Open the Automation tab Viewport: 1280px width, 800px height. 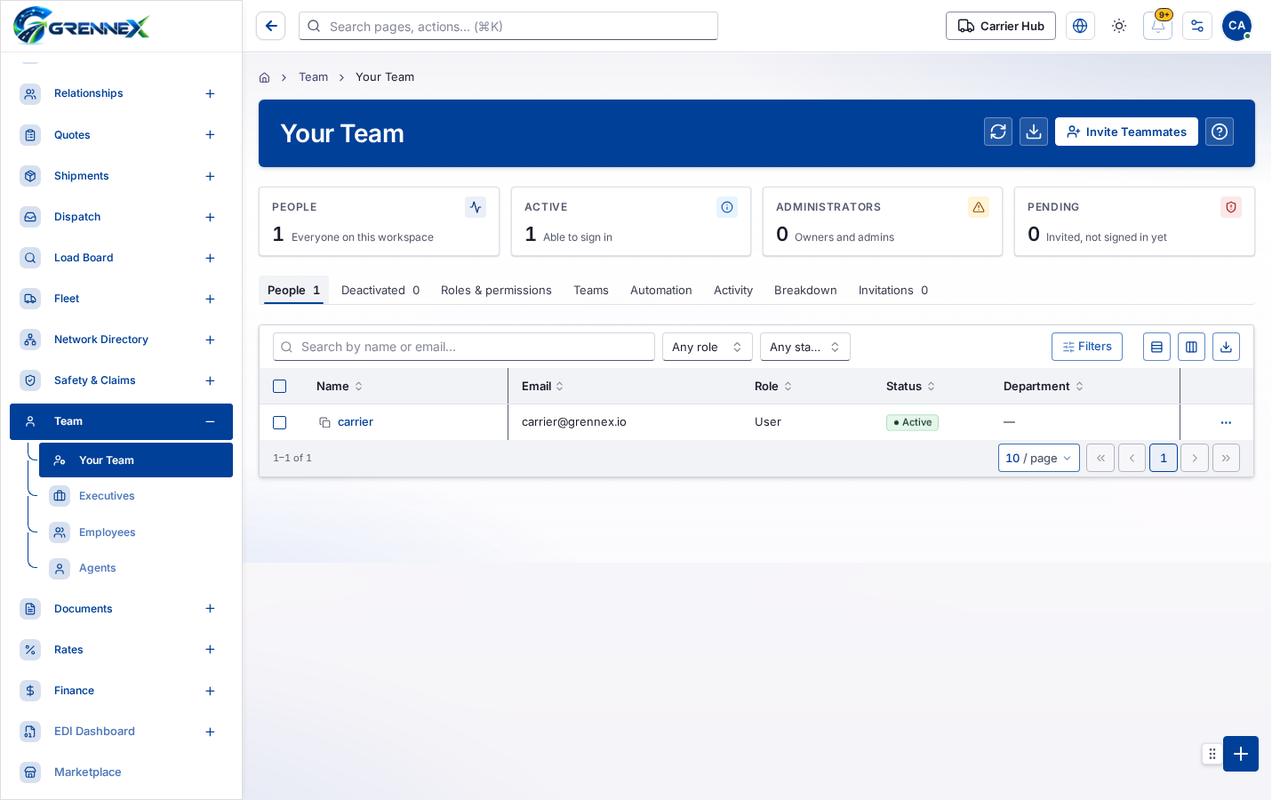coord(661,290)
